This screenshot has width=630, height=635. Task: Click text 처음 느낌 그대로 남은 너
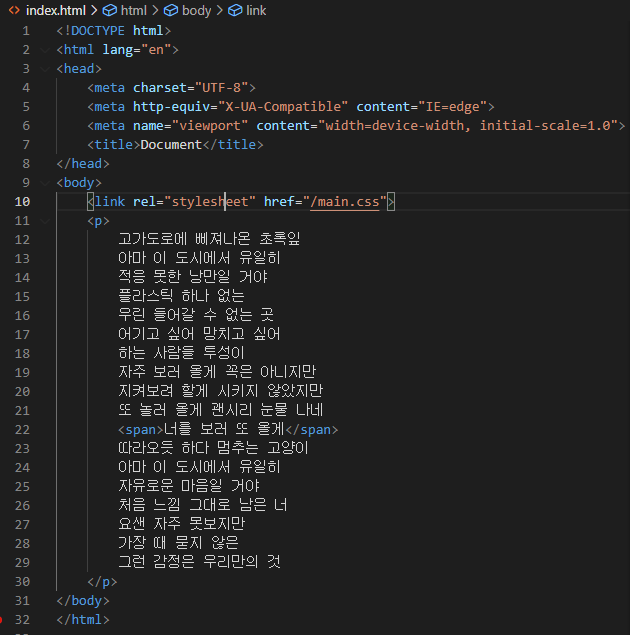click(202, 505)
